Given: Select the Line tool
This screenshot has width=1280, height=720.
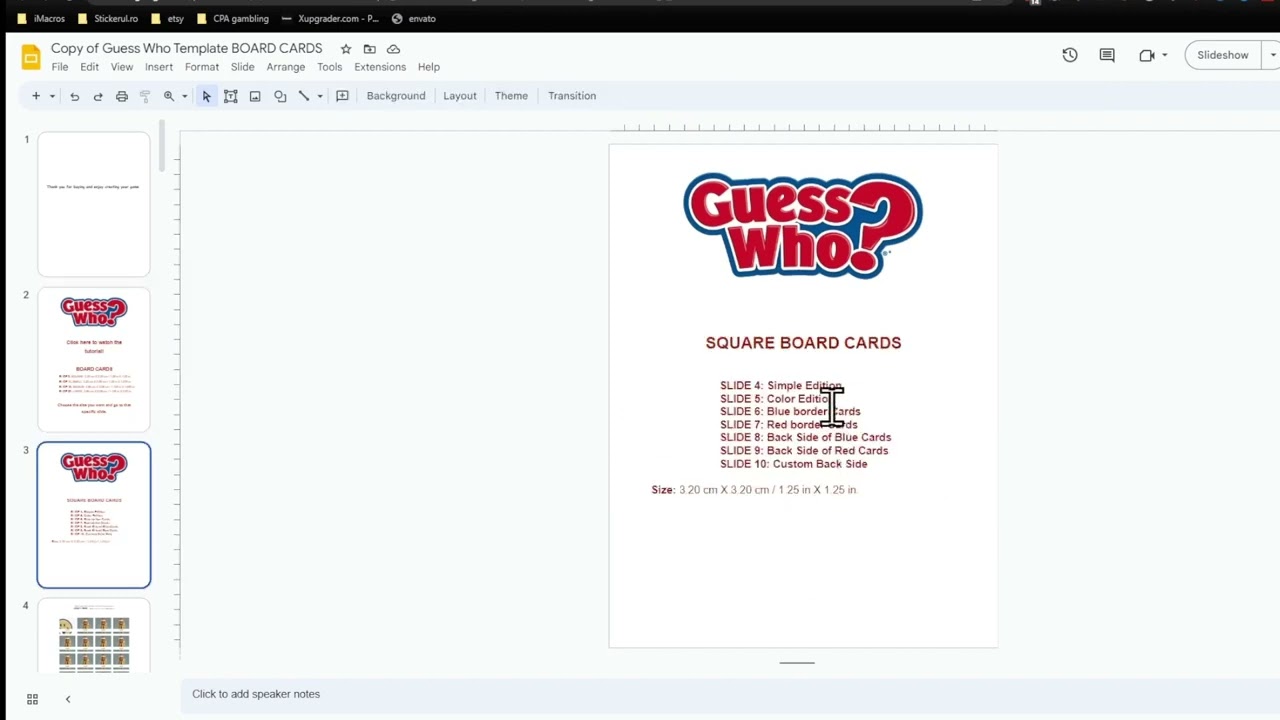Looking at the screenshot, I should [304, 96].
